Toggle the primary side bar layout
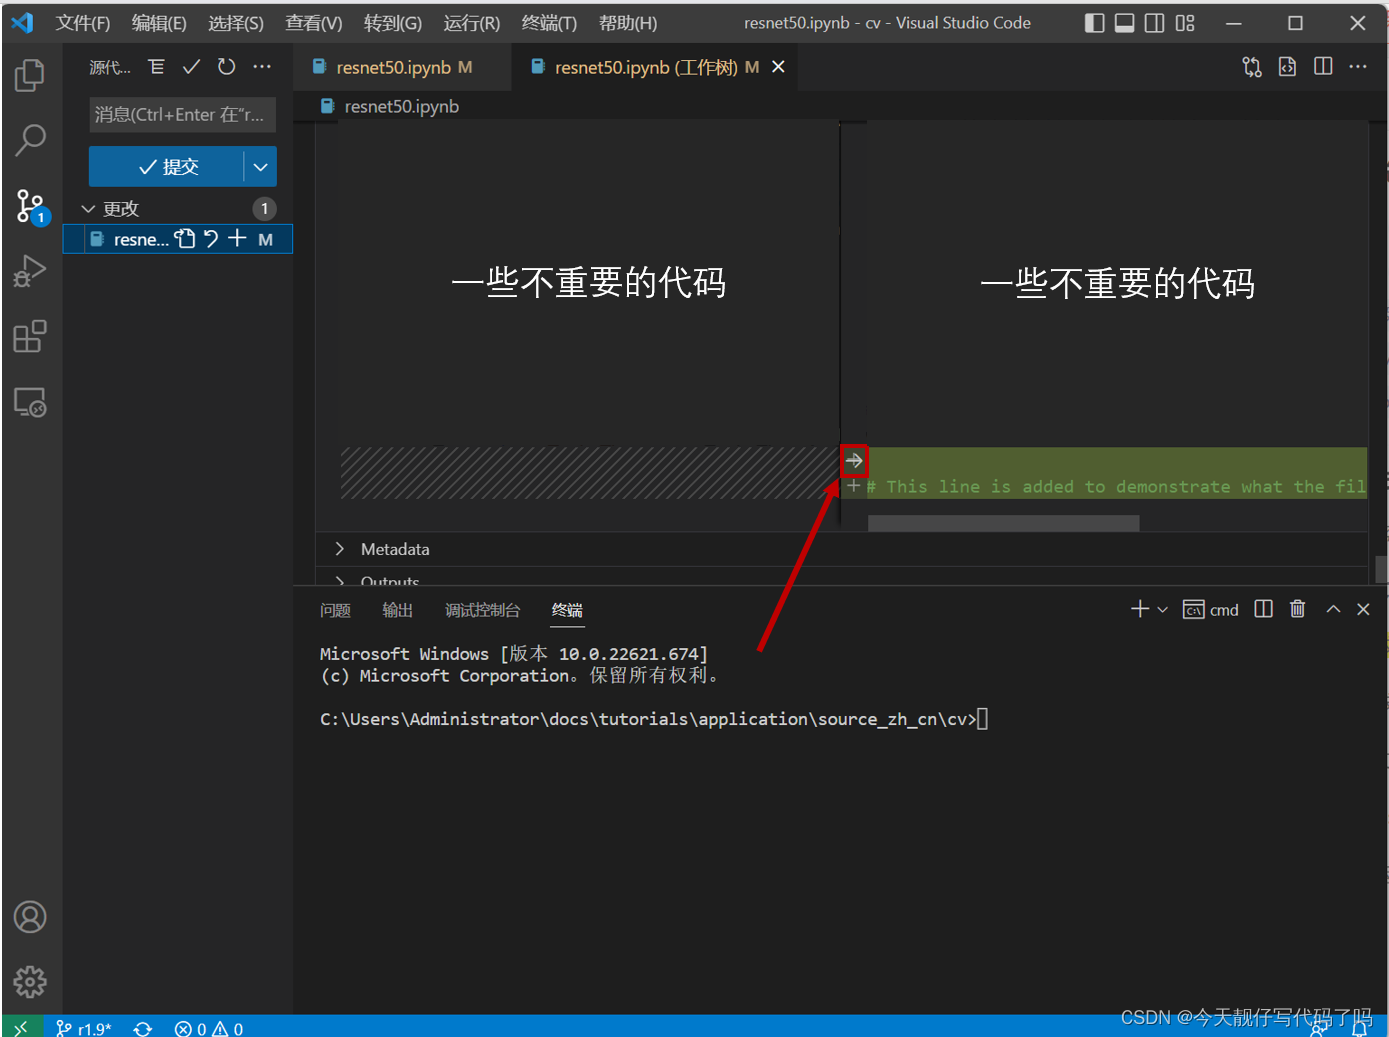 (x=1095, y=23)
